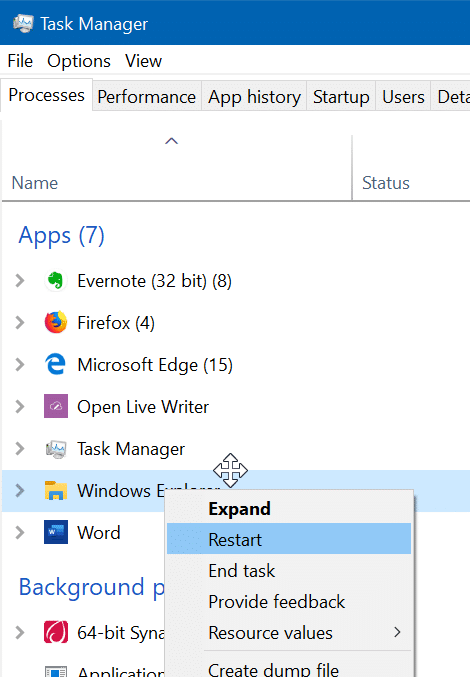
Task: Click the Word app icon
Action: [56, 532]
